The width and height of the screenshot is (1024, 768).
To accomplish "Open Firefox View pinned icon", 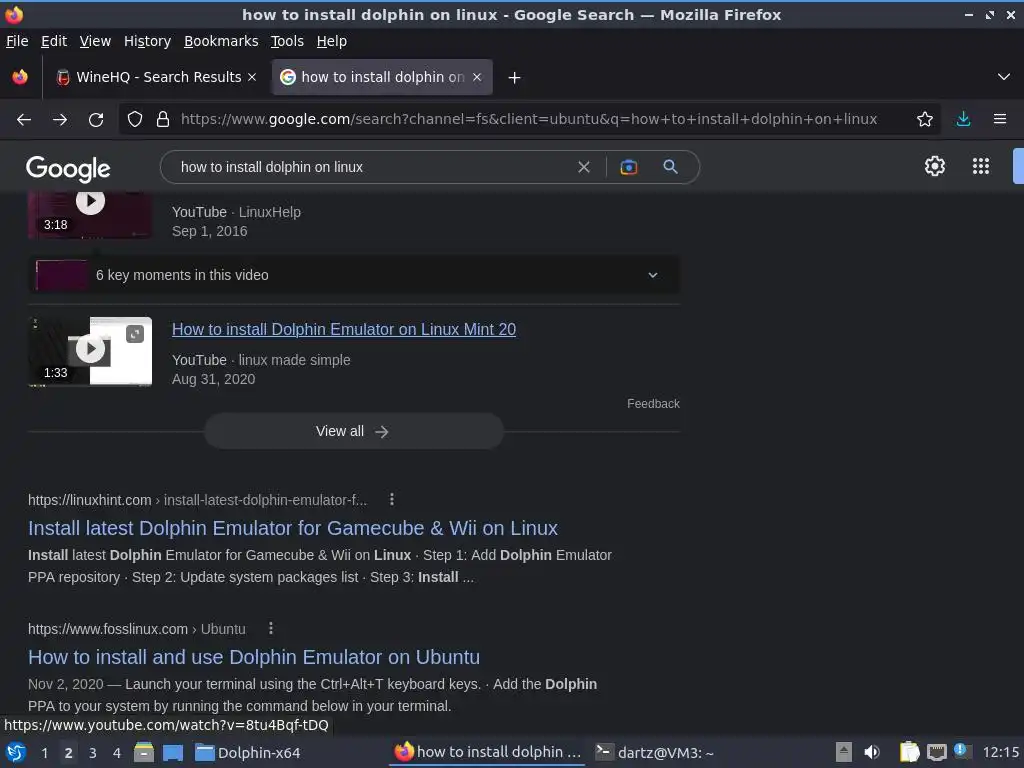I will pos(20,77).
